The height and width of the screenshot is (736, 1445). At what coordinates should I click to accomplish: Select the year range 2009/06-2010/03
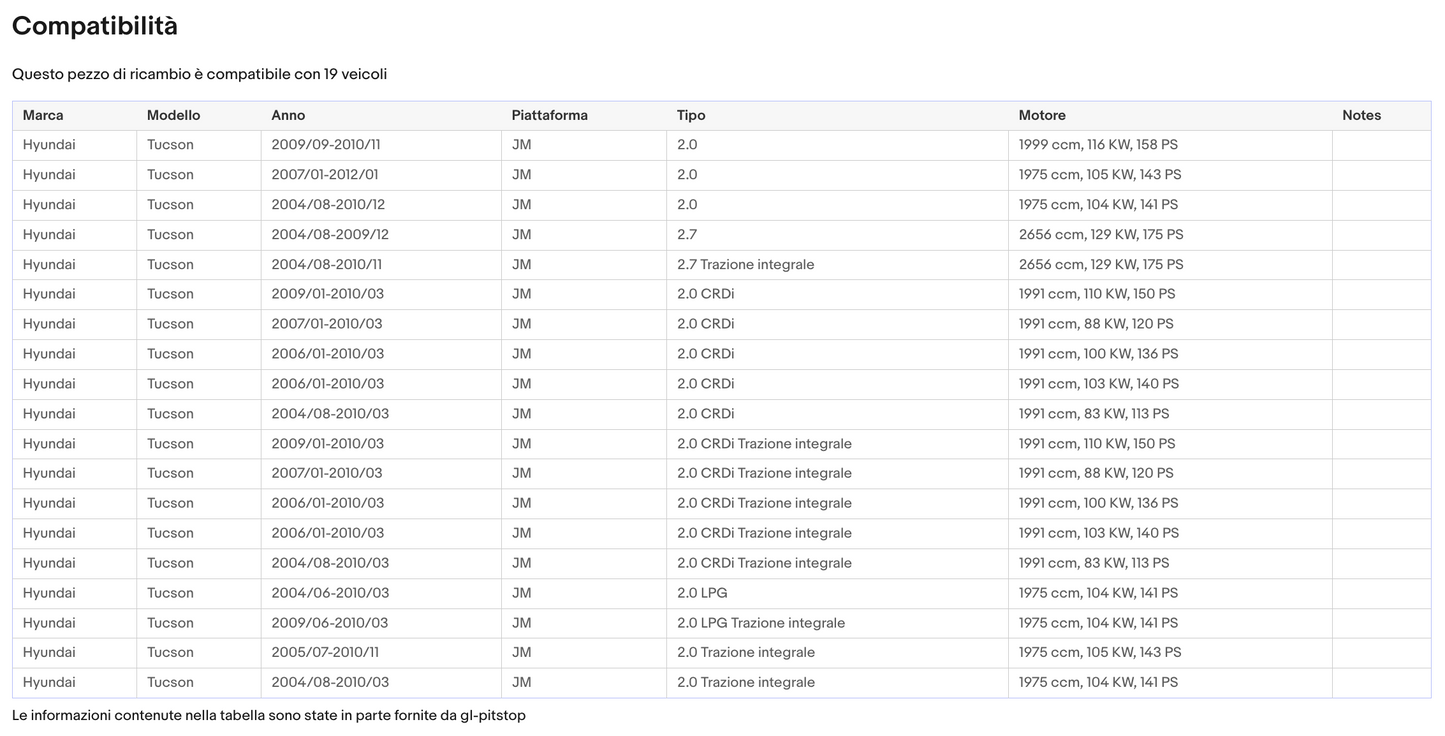pos(330,623)
